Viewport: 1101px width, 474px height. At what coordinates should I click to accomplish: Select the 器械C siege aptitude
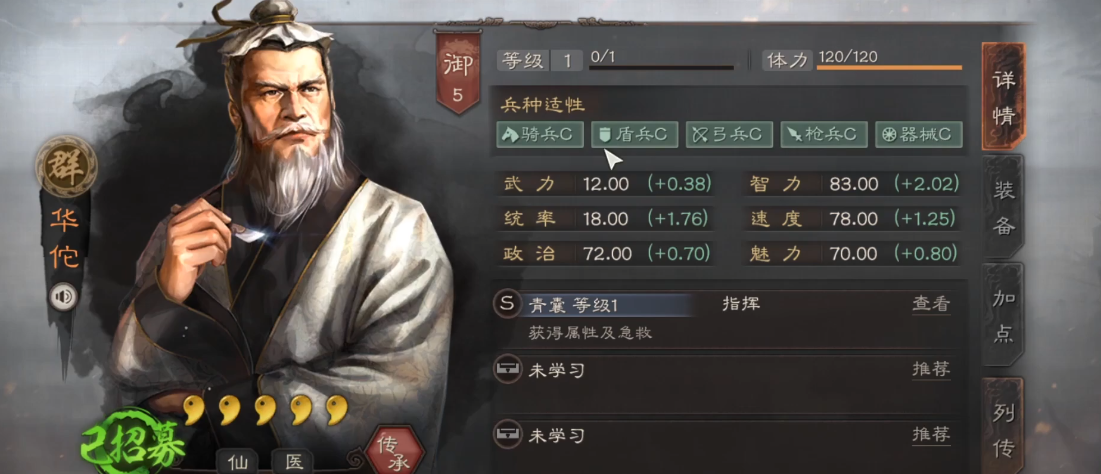(918, 135)
